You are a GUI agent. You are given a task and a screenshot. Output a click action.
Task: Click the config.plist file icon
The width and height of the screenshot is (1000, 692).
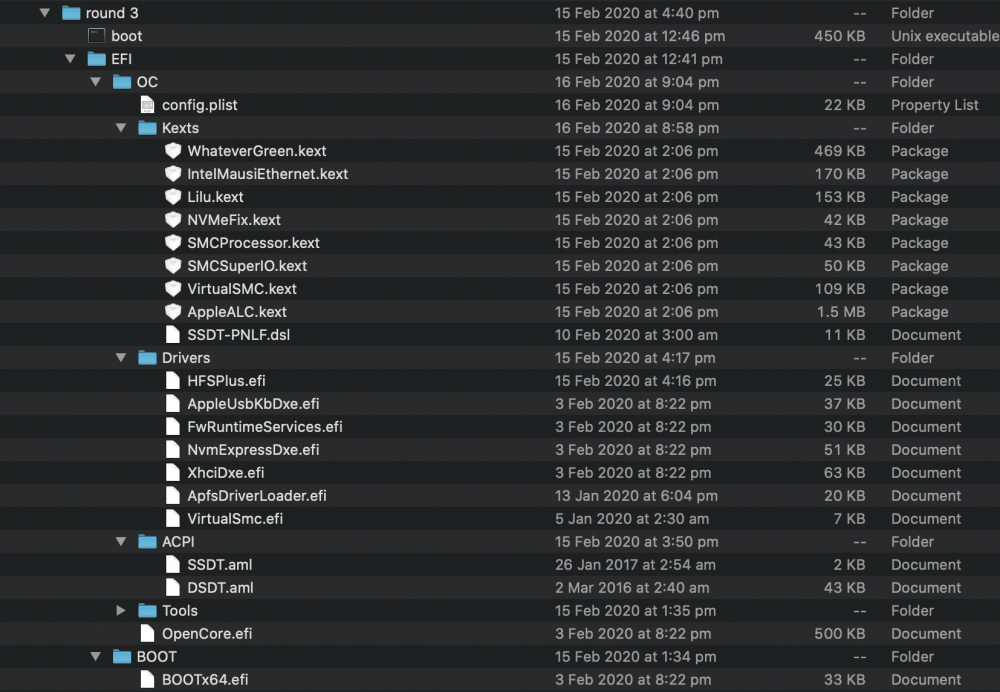click(147, 105)
